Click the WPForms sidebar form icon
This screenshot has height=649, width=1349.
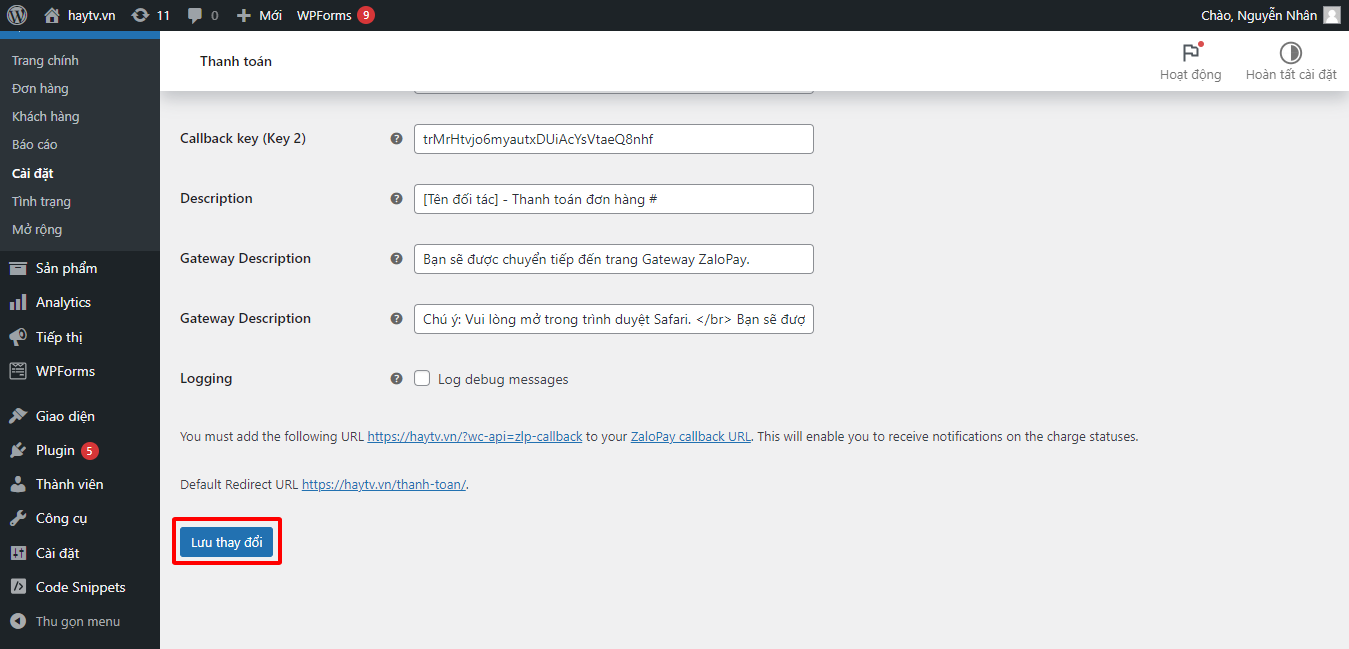pos(18,371)
